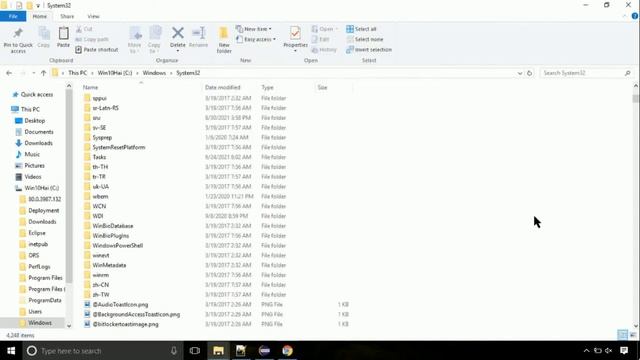Switch to the View ribbon tab
This screenshot has width=640, height=360.
(93, 16)
